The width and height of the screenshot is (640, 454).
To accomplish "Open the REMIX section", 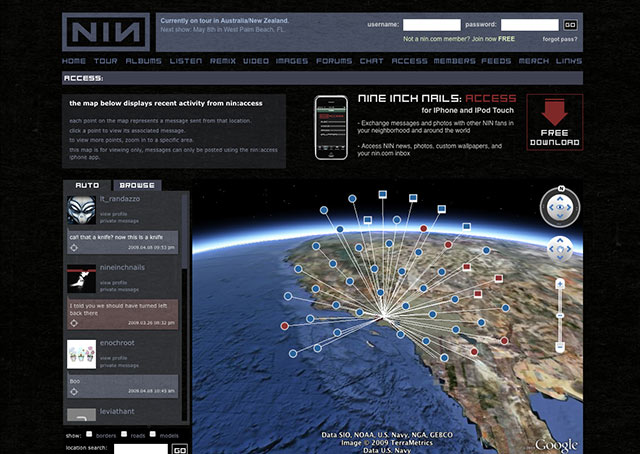I will click(223, 61).
